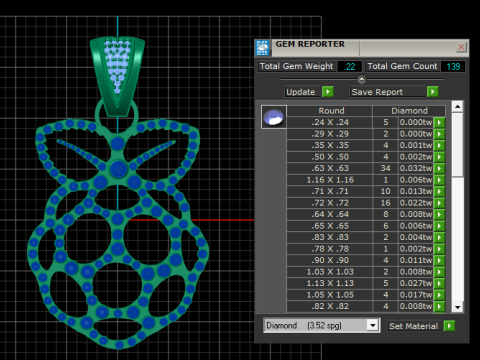Image resolution: width=480 pixels, height=360 pixels.
Task: Click green arrow on the .78 X .78 row
Action: tap(439, 249)
